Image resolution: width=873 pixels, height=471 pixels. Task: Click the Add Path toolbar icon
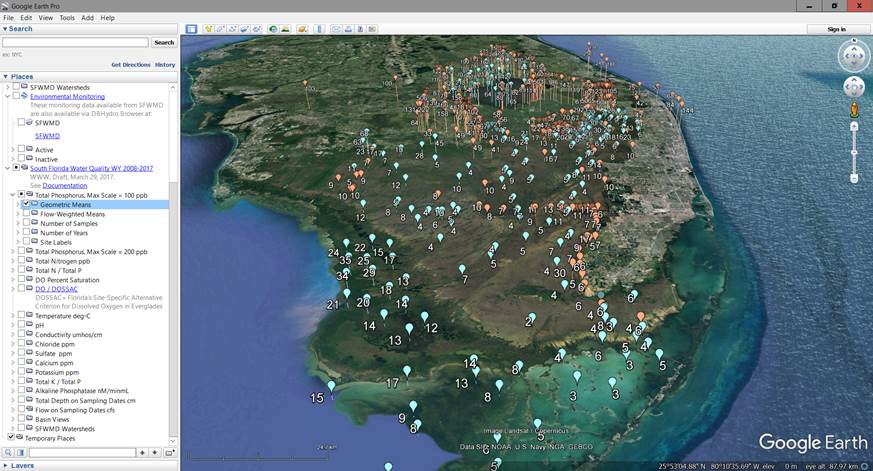coord(233,29)
